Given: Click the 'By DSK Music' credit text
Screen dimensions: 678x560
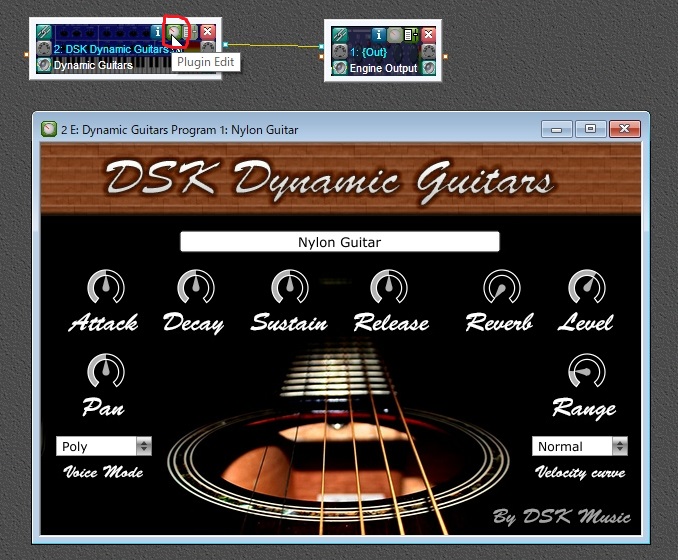Looking at the screenshot, I should pyautogui.click(x=561, y=516).
